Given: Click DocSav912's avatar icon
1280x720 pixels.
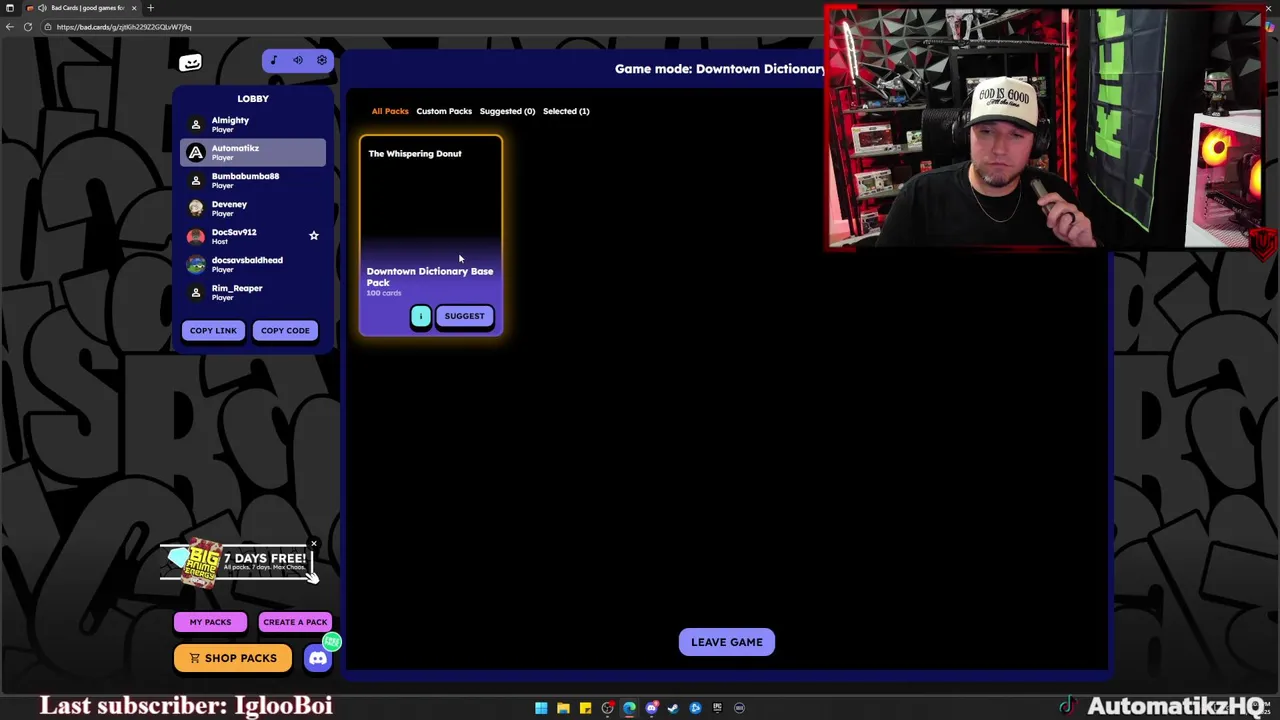Looking at the screenshot, I should click(196, 237).
